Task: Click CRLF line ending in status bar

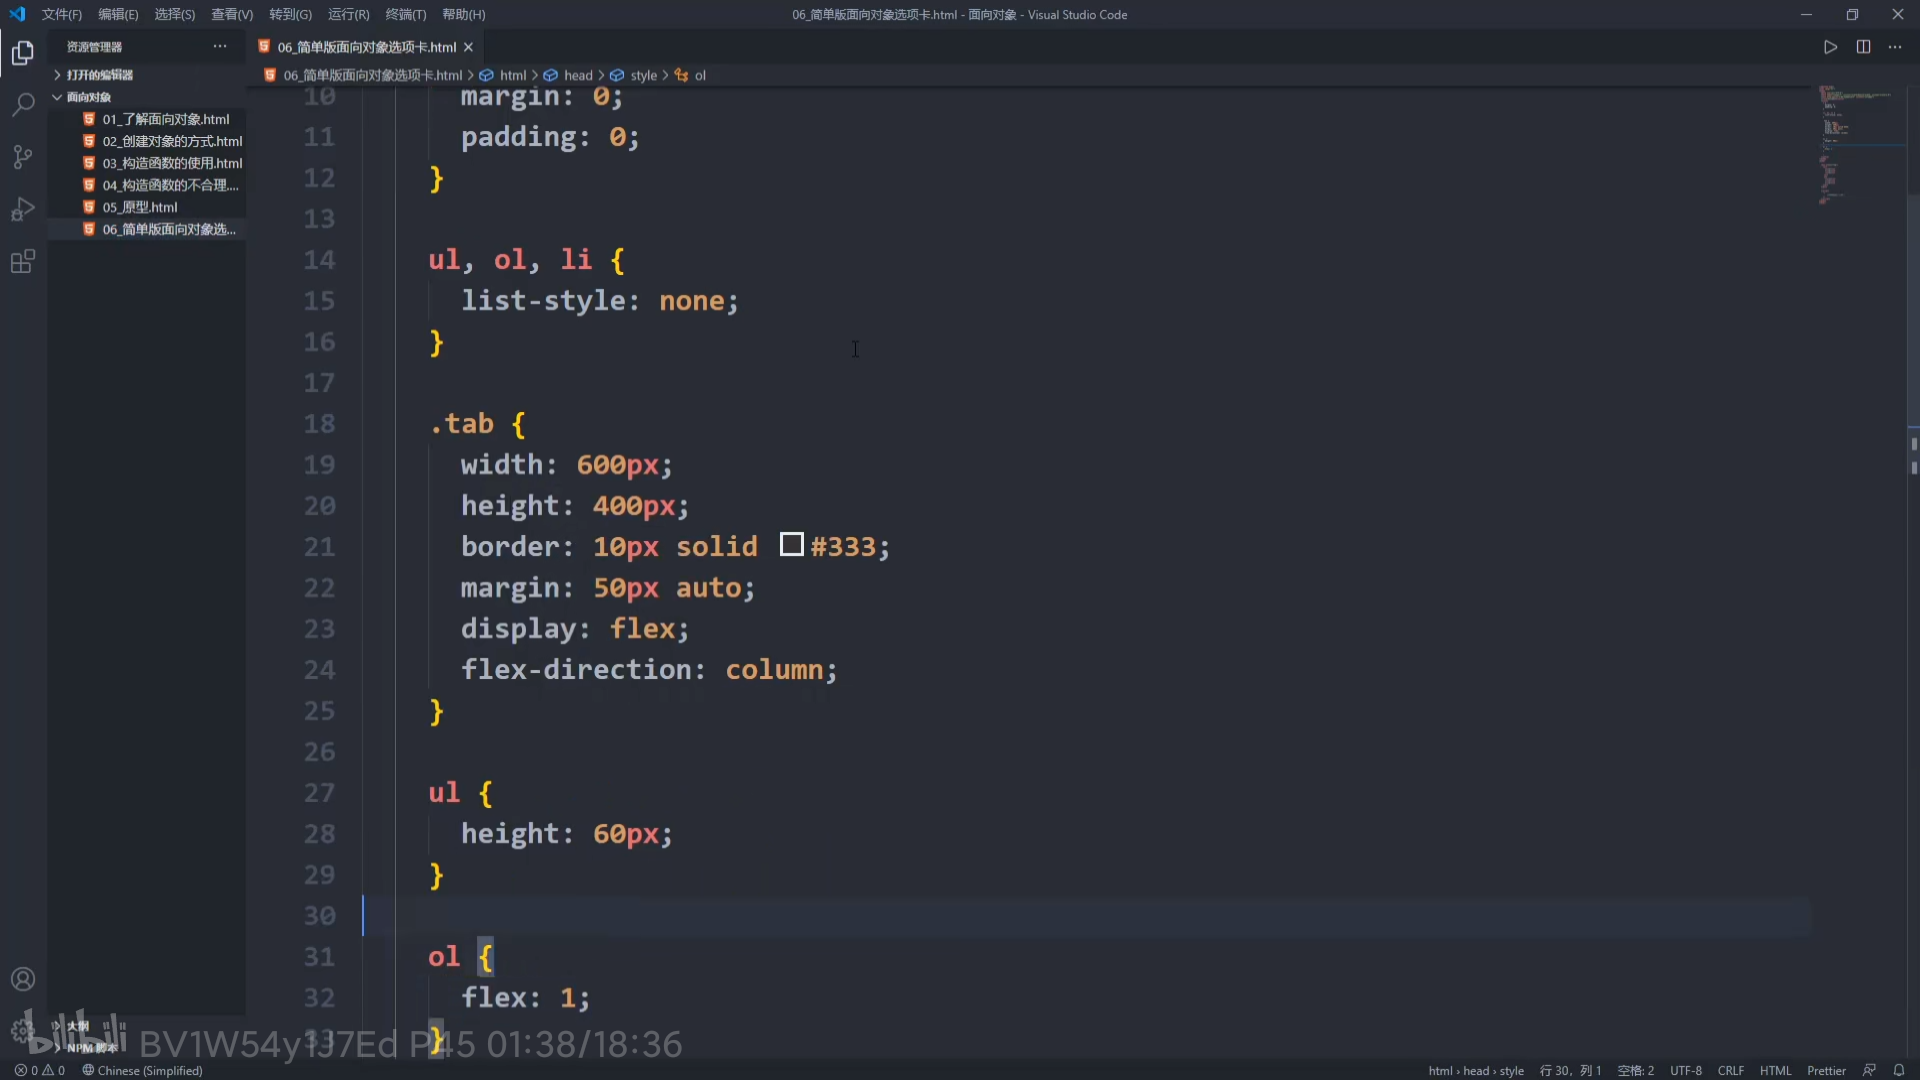Action: (1730, 1070)
